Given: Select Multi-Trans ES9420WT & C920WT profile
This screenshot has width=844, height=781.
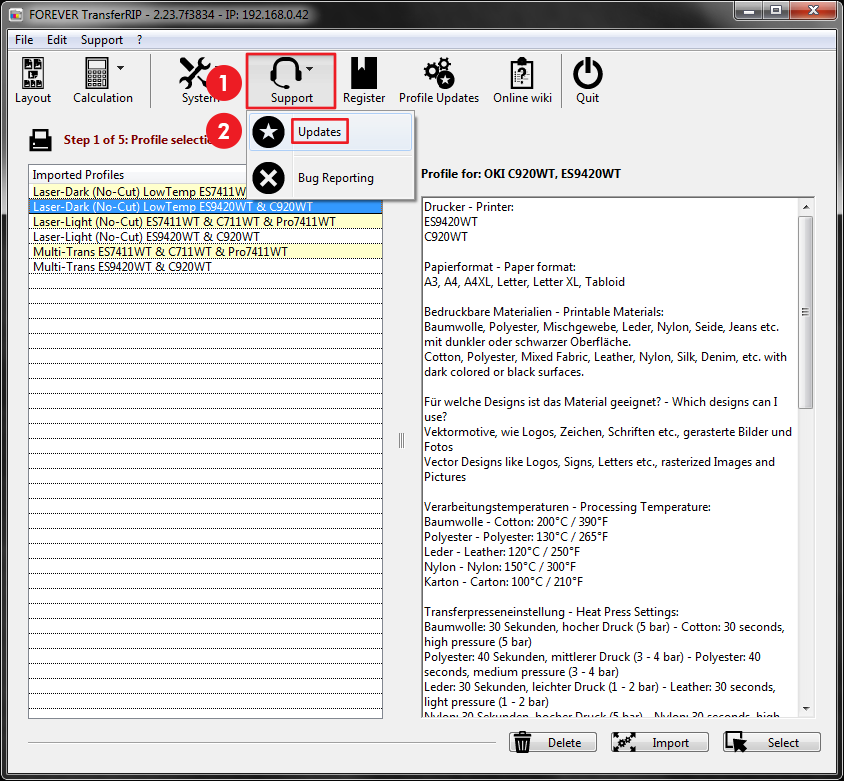Looking at the screenshot, I should (x=206, y=267).
